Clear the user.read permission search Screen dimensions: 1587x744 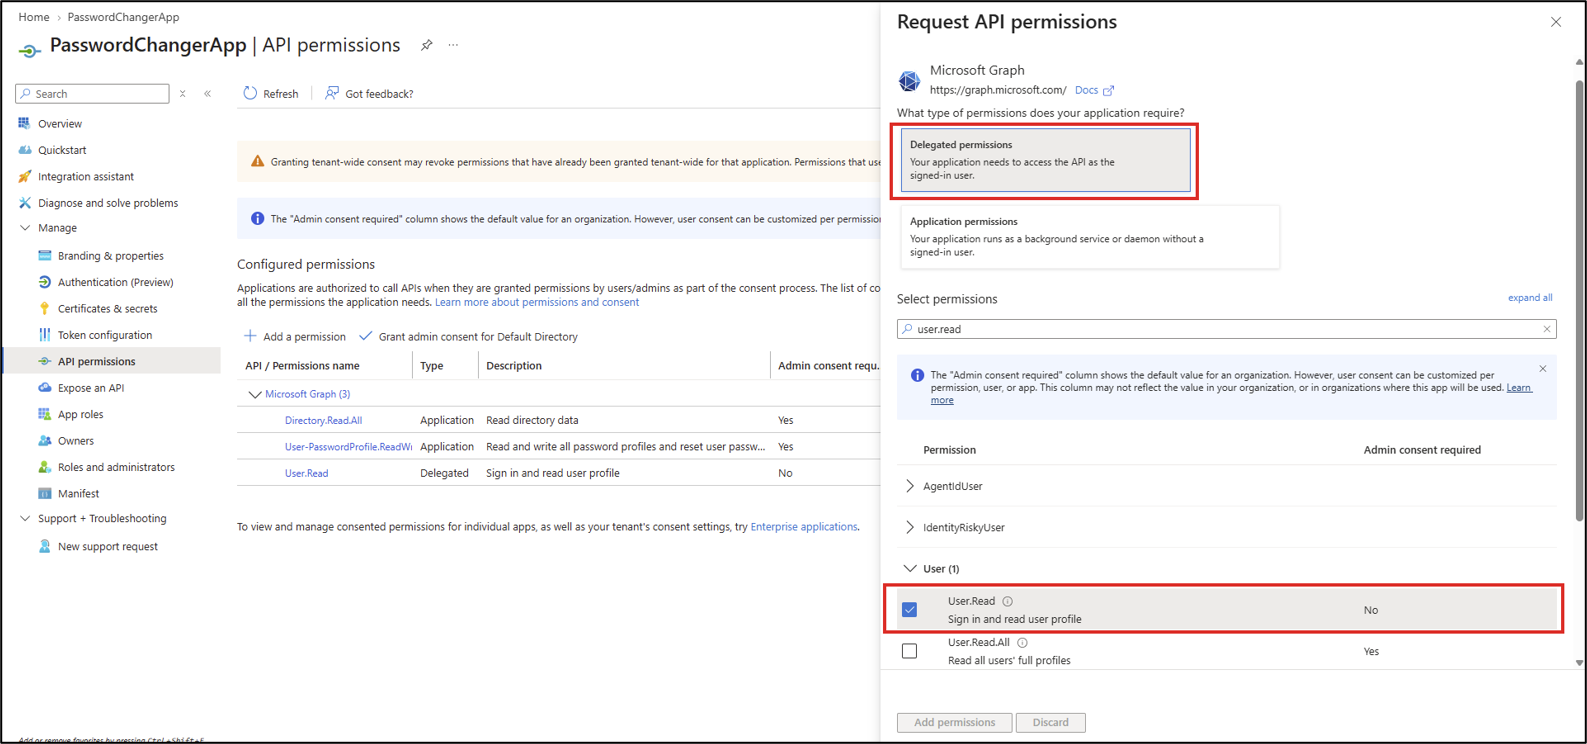(1547, 329)
